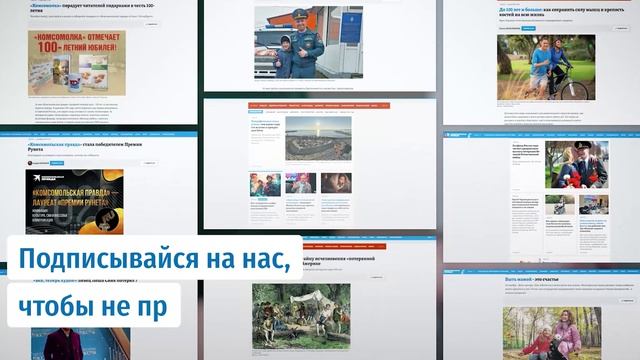Click photo of rescue officer with boy
The width and height of the screenshot is (640, 360).
(309, 42)
